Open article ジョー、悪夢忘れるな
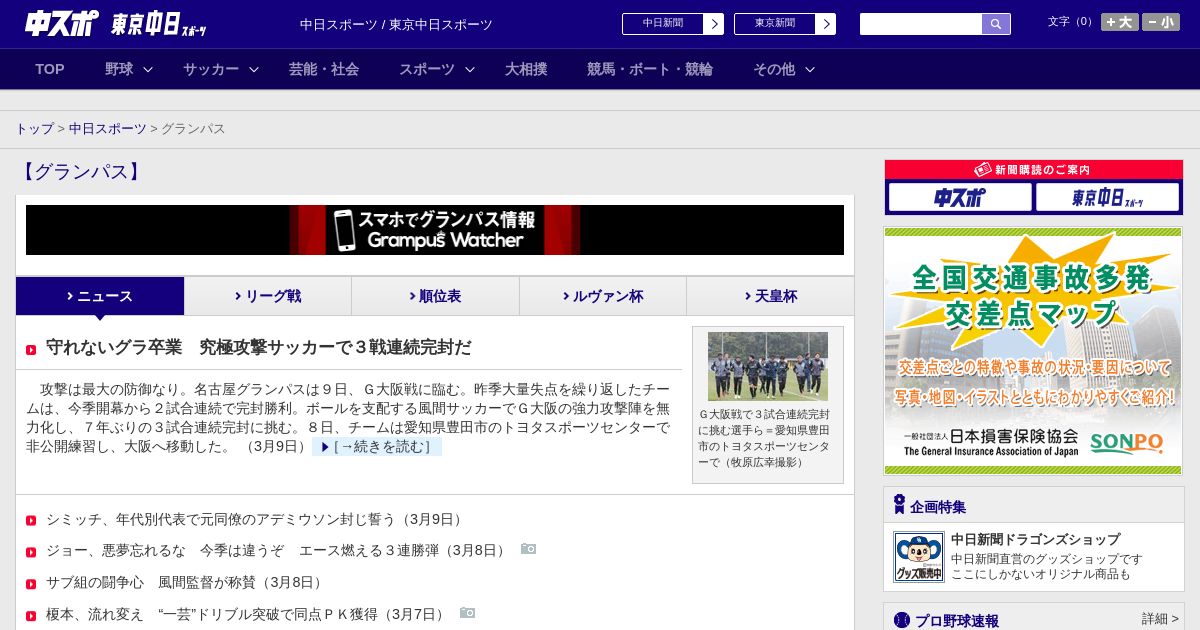This screenshot has height=630, width=1200. (x=277, y=550)
